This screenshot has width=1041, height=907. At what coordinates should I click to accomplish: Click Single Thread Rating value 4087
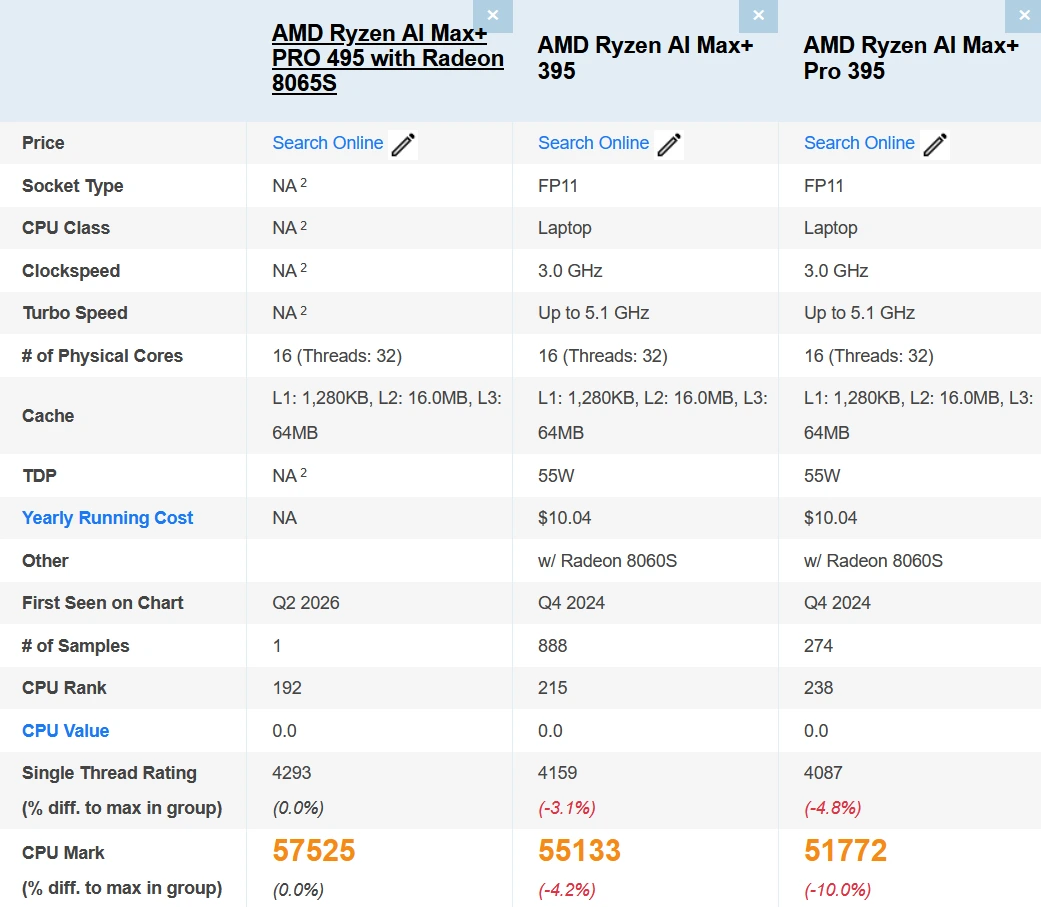(823, 773)
